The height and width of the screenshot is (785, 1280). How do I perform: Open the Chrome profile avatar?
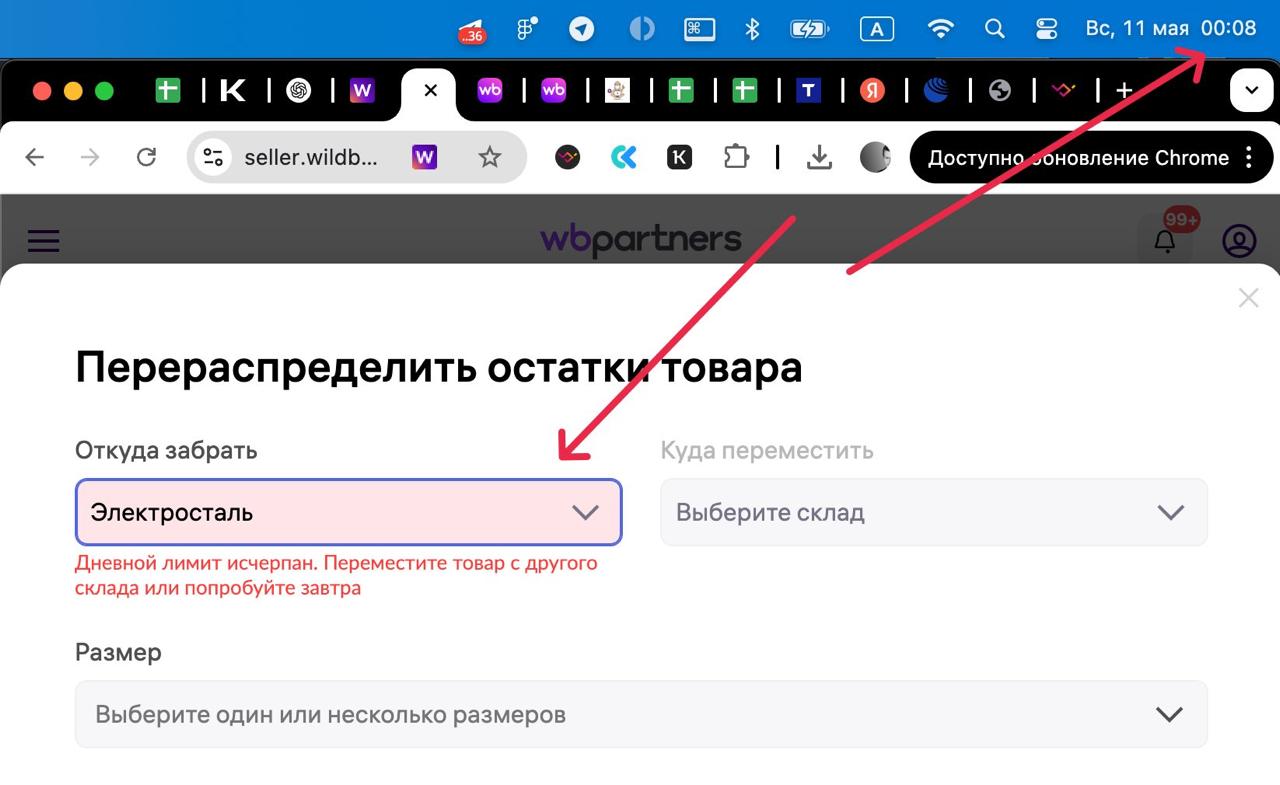point(875,157)
